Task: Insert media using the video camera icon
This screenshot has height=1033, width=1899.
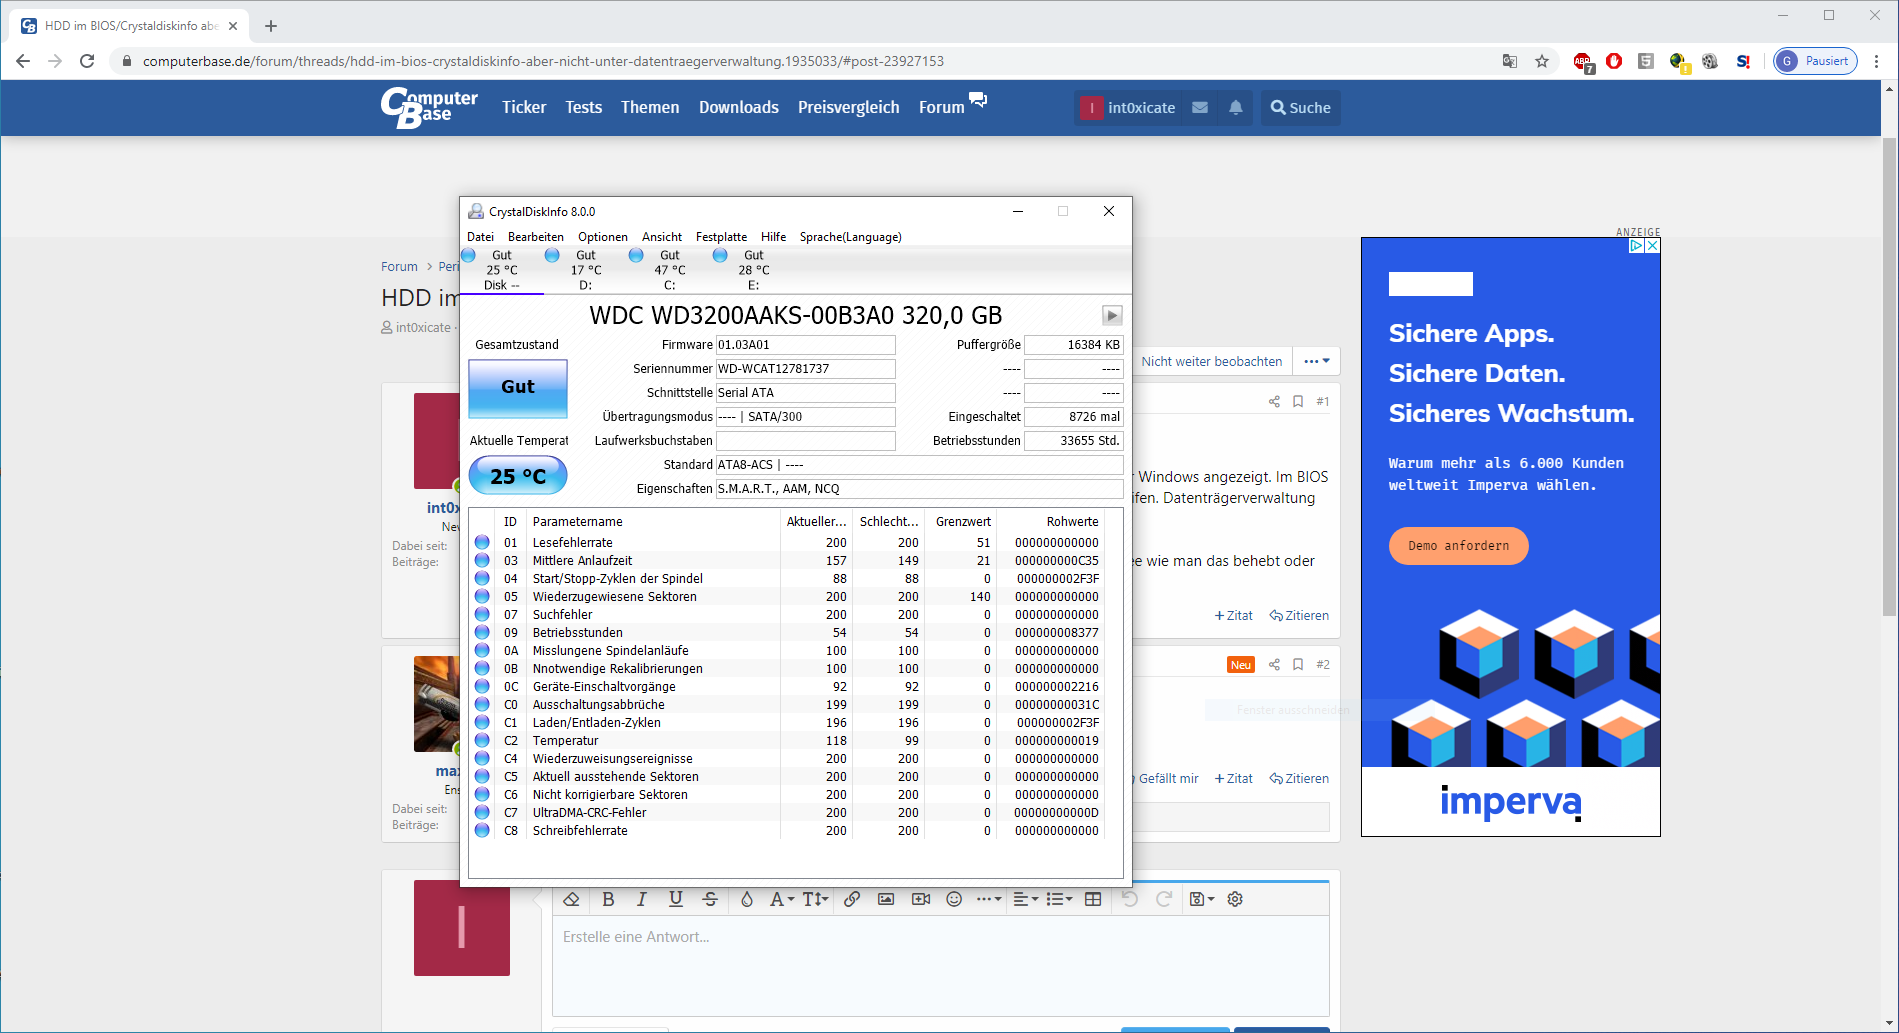Action: [921, 899]
